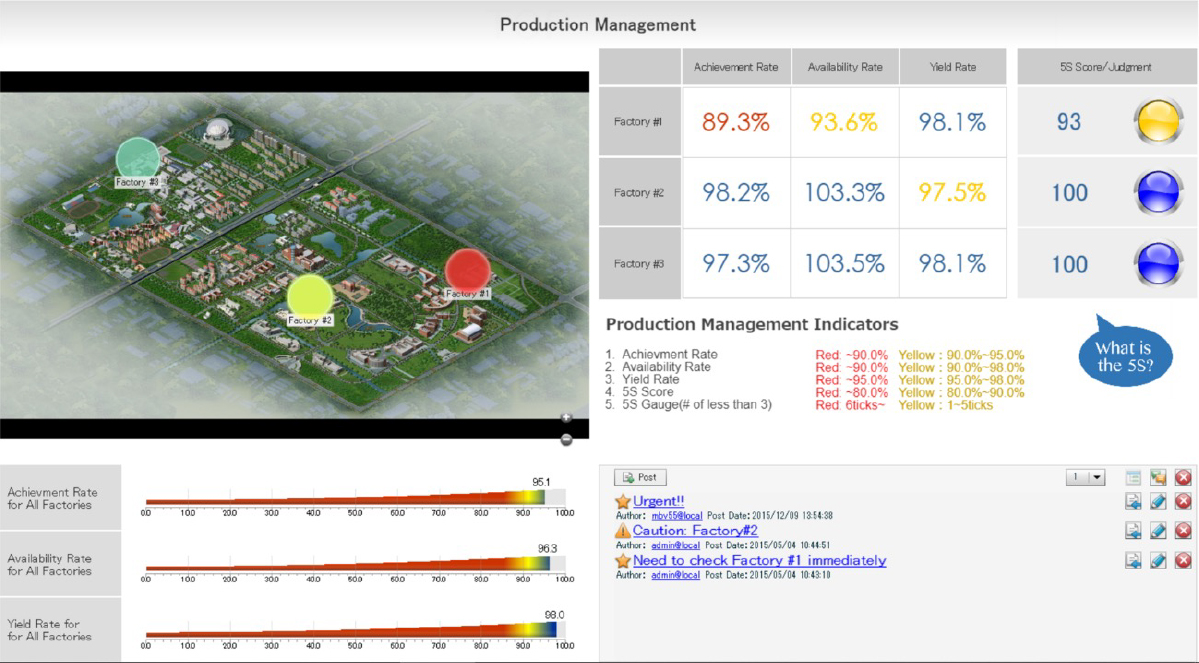1199x663 pixels.
Task: Open the page number dropdown
Action: (1085, 478)
